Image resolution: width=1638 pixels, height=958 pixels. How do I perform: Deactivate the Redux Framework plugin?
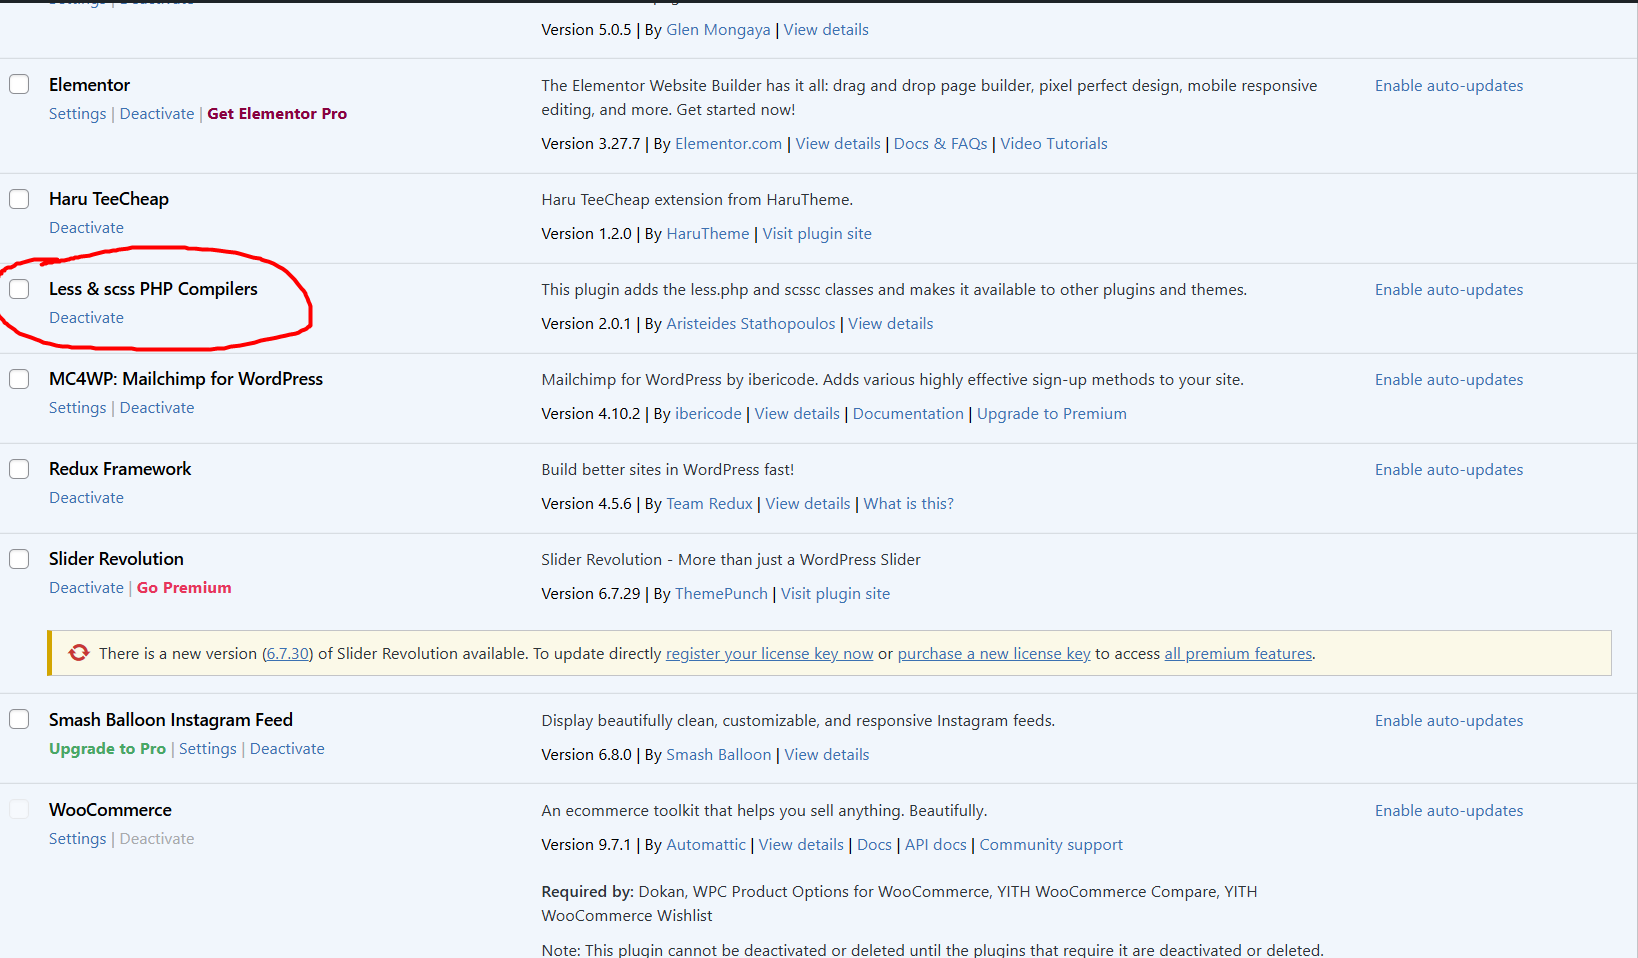tap(86, 497)
